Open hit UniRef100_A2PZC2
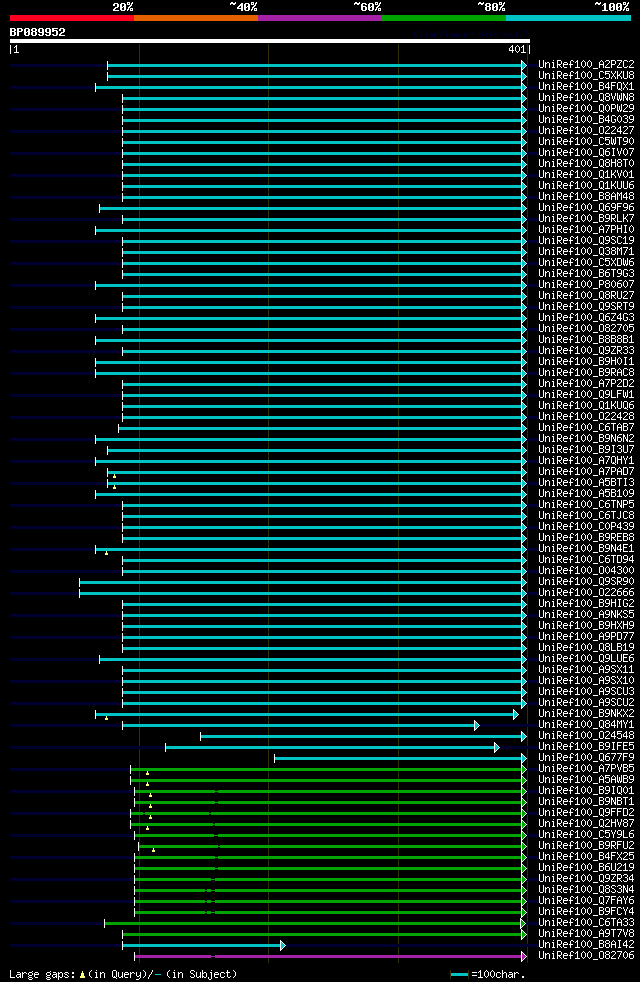This screenshot has width=640, height=982. pyautogui.click(x=586, y=65)
